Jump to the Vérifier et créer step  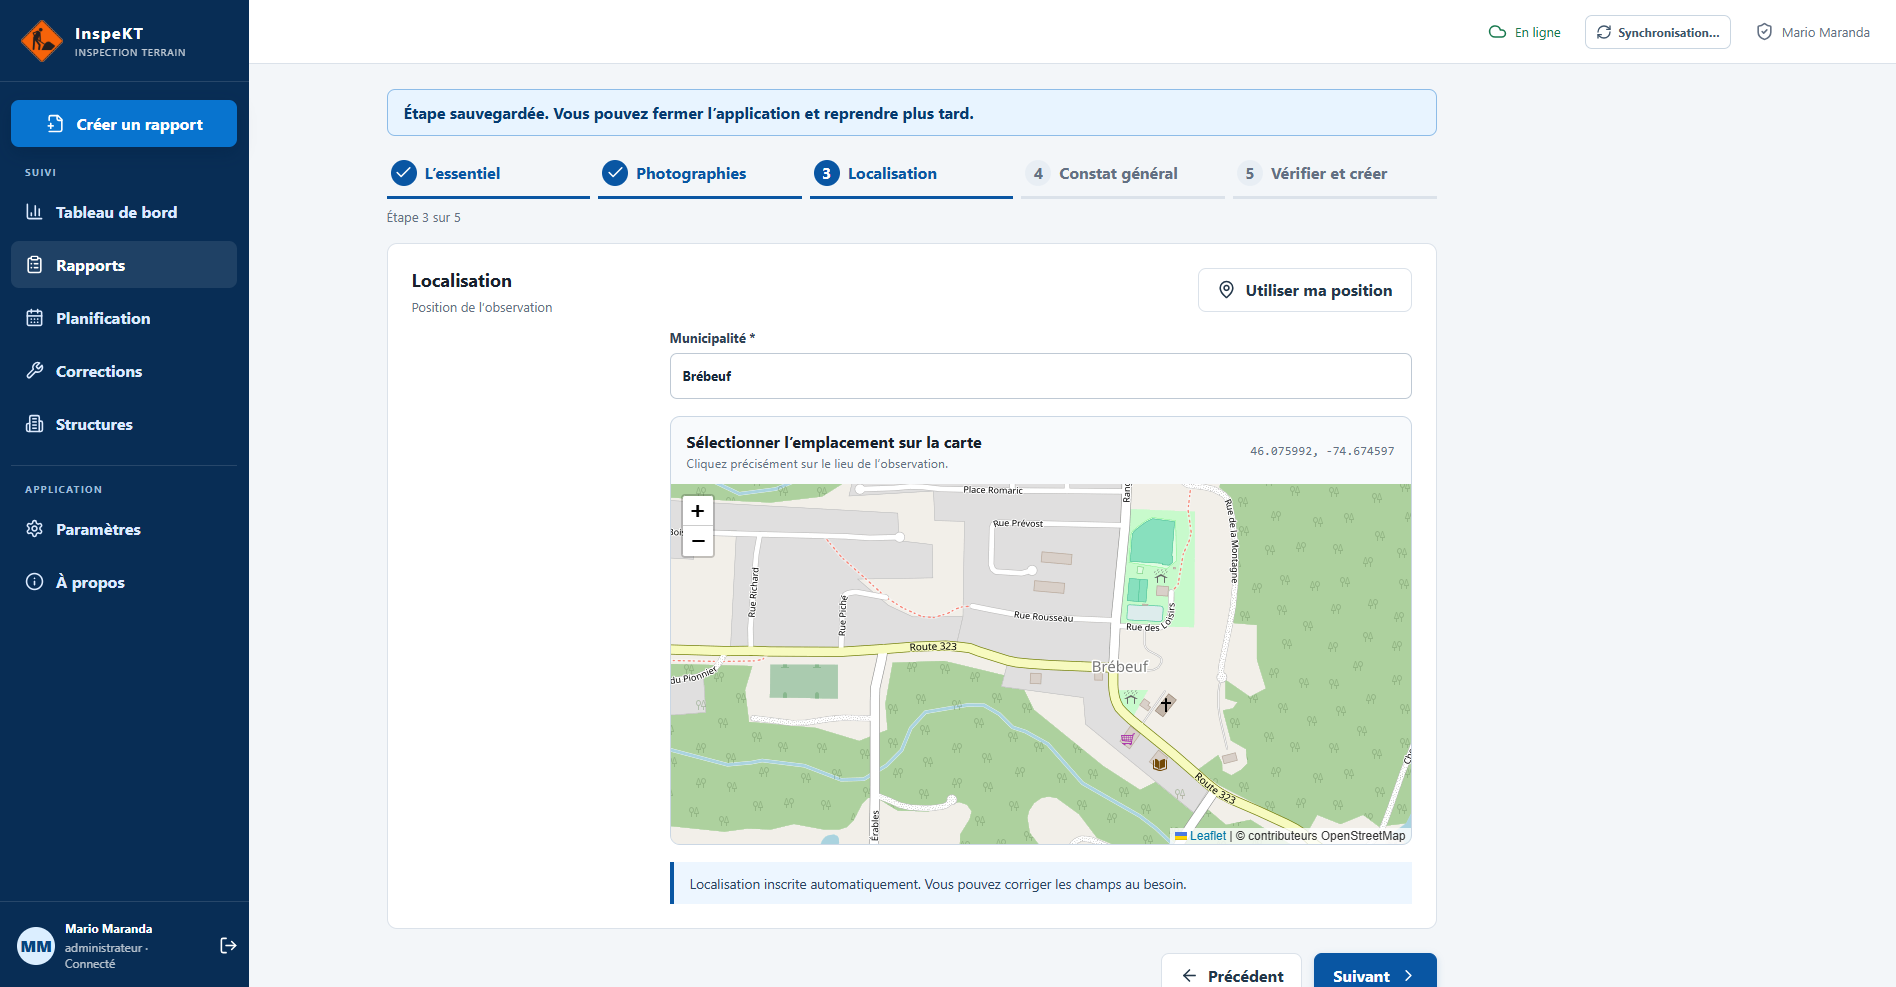[1334, 174]
